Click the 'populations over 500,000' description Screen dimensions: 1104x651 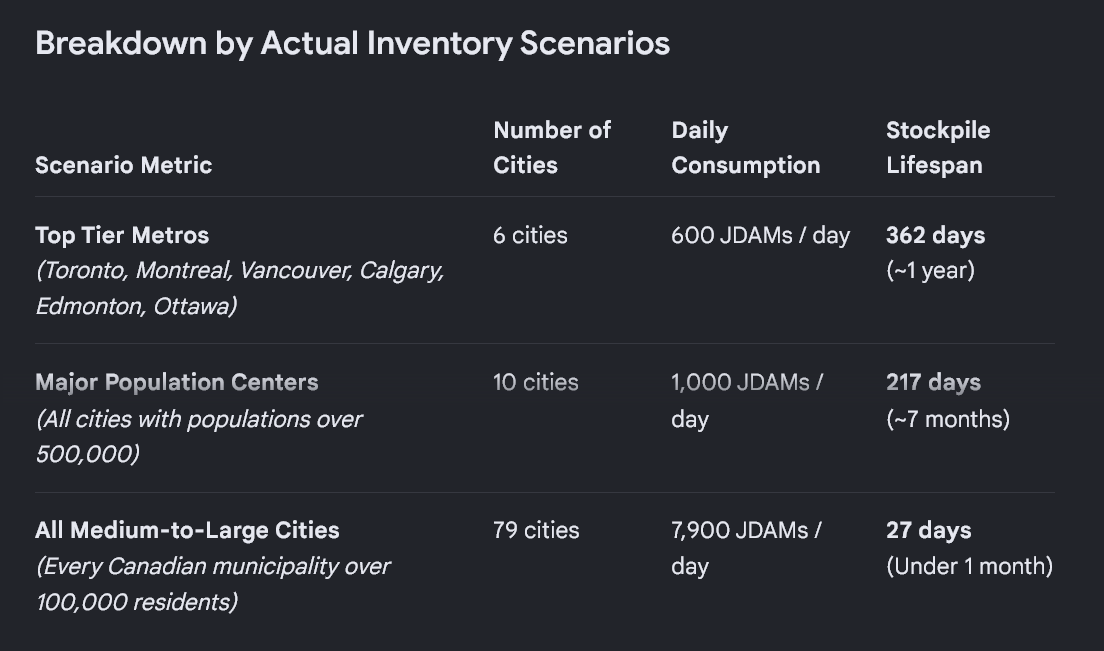199,436
